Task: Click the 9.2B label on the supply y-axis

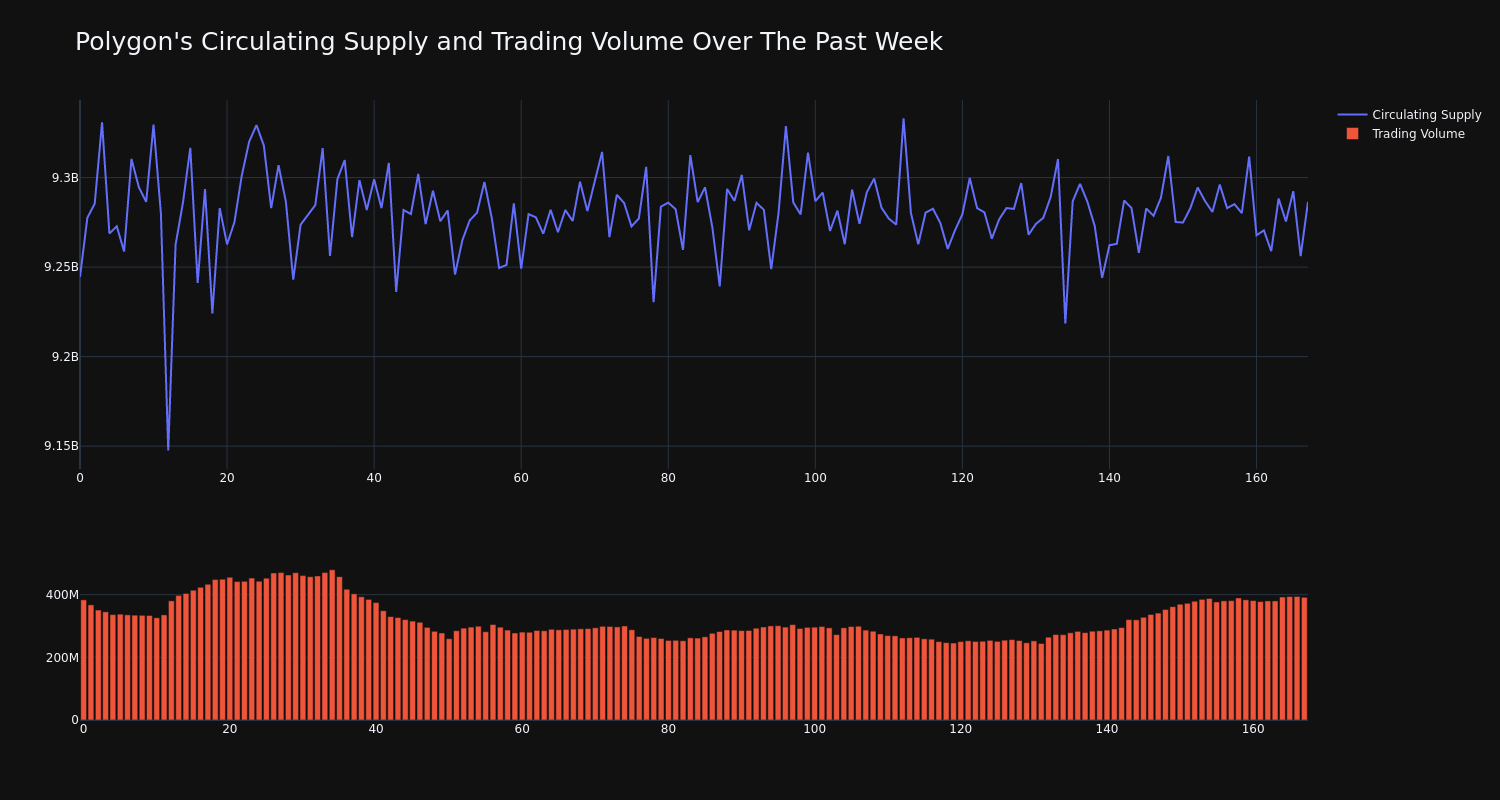Action: [65, 357]
